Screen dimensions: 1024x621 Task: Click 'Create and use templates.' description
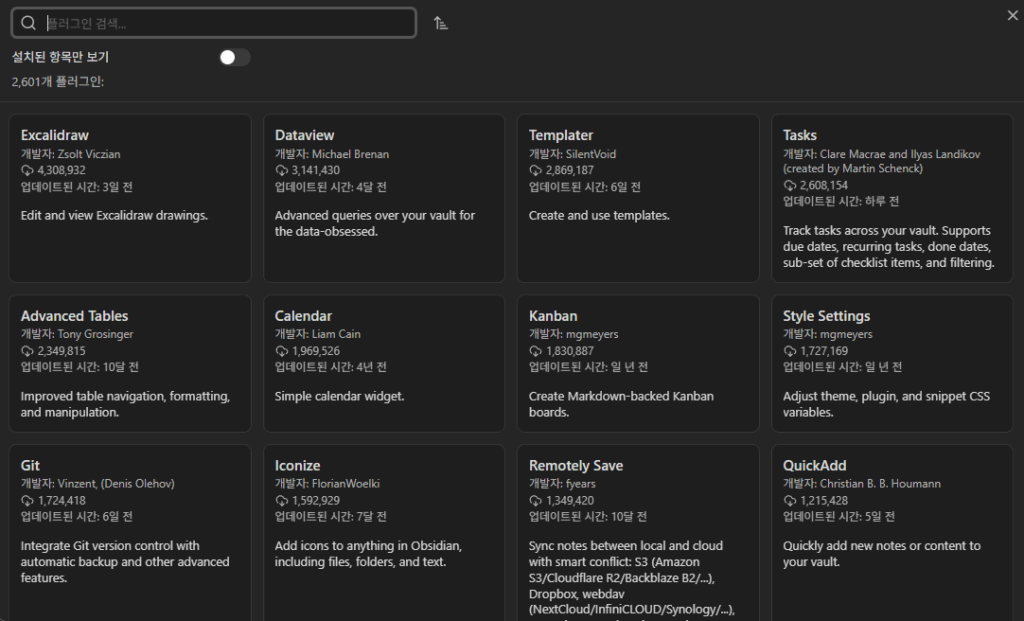pyautogui.click(x=599, y=215)
